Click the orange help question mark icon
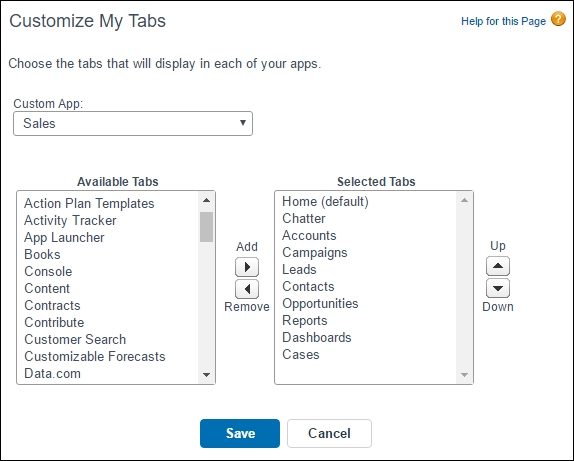 558,19
